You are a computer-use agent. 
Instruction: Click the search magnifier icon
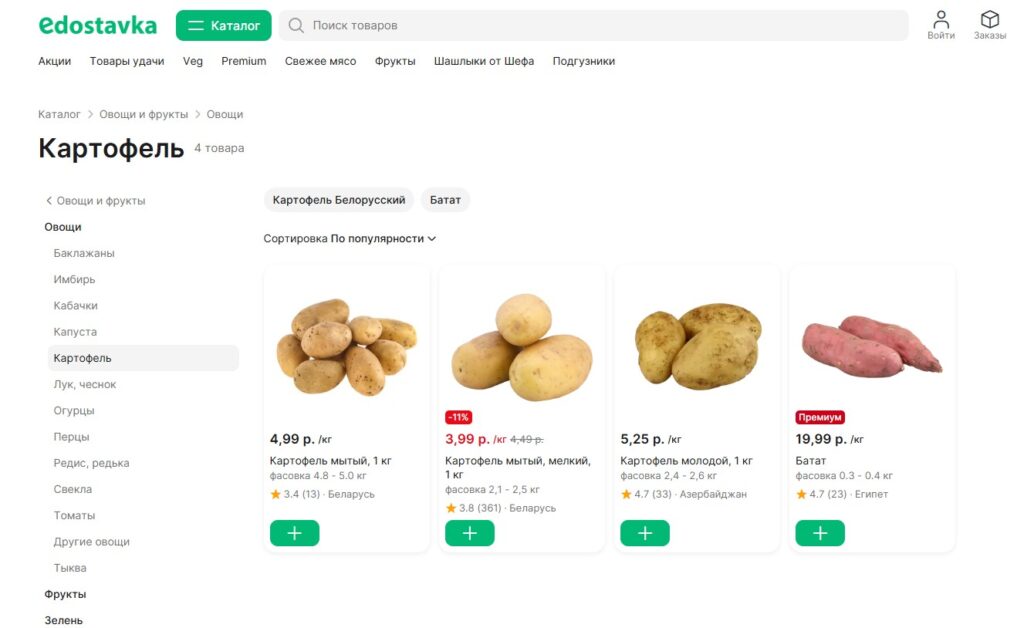[x=296, y=25]
